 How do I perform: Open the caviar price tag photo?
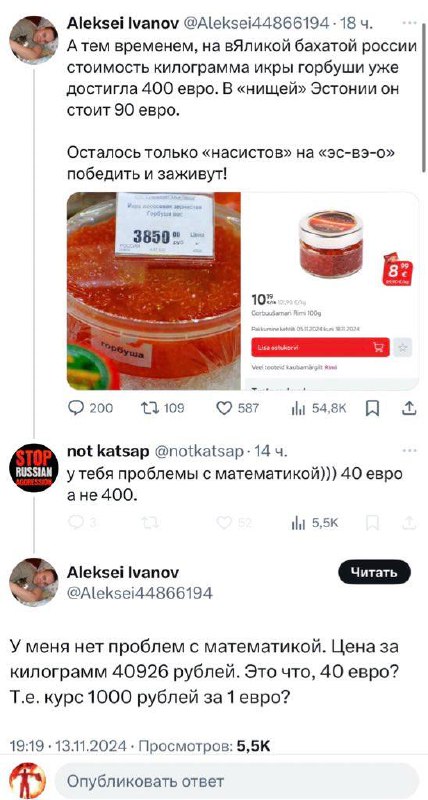[x=154, y=291]
